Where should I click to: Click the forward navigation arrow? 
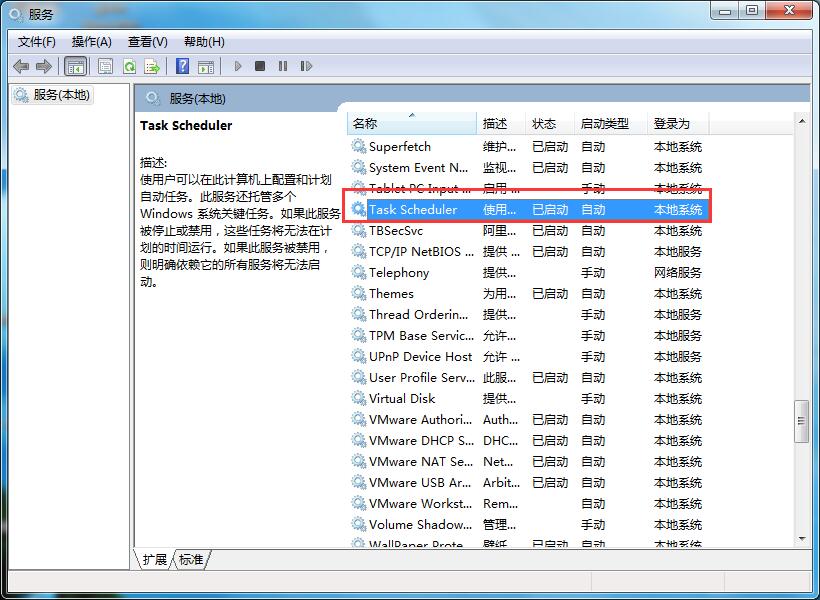point(44,66)
